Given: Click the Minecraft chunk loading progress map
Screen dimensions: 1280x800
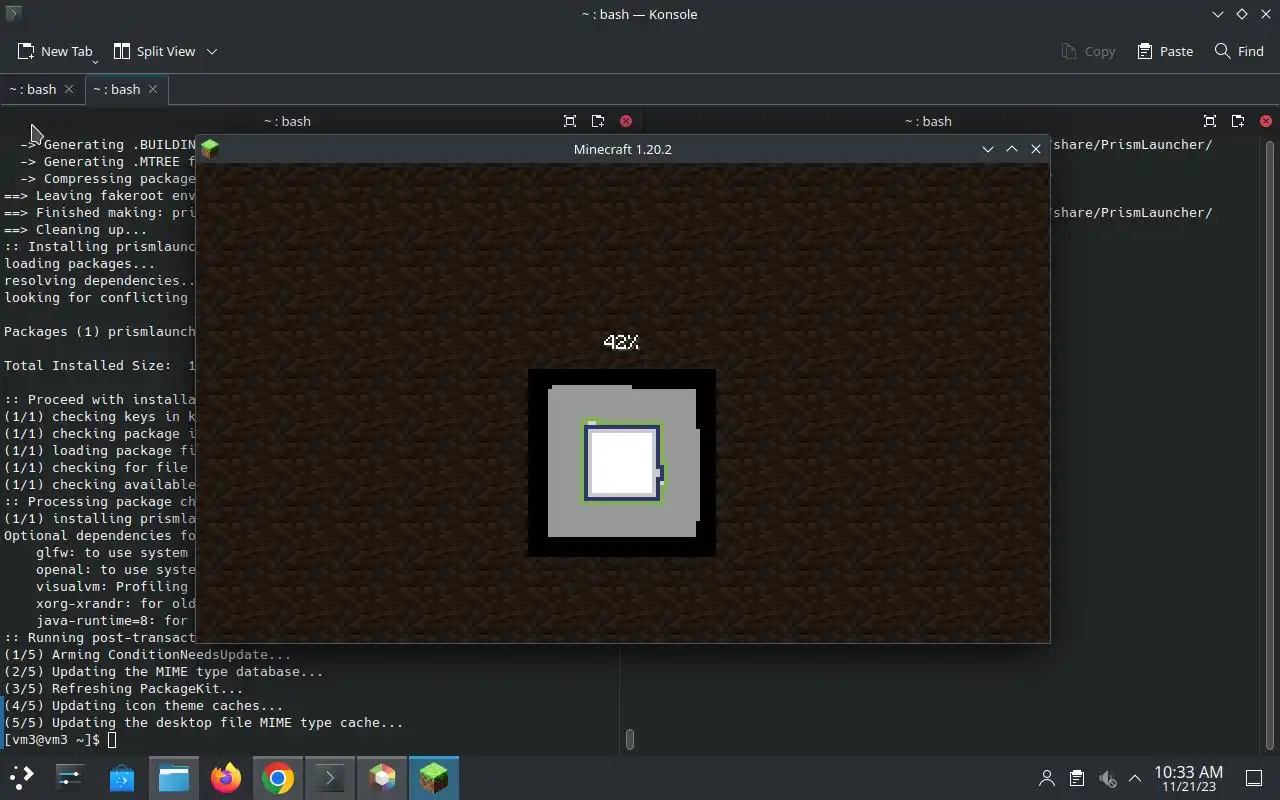Looking at the screenshot, I should pyautogui.click(x=622, y=462).
